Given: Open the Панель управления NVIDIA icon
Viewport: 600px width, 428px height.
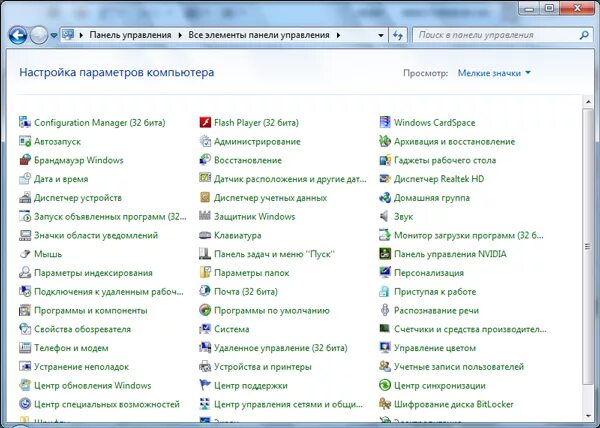Looking at the screenshot, I should click(x=385, y=254).
